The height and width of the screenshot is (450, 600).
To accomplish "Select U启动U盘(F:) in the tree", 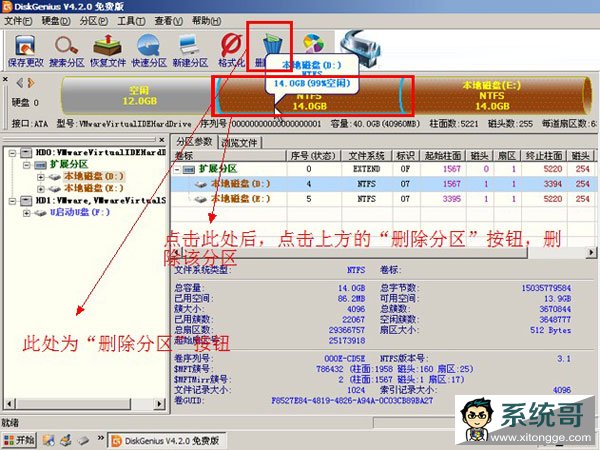I will 80,212.
